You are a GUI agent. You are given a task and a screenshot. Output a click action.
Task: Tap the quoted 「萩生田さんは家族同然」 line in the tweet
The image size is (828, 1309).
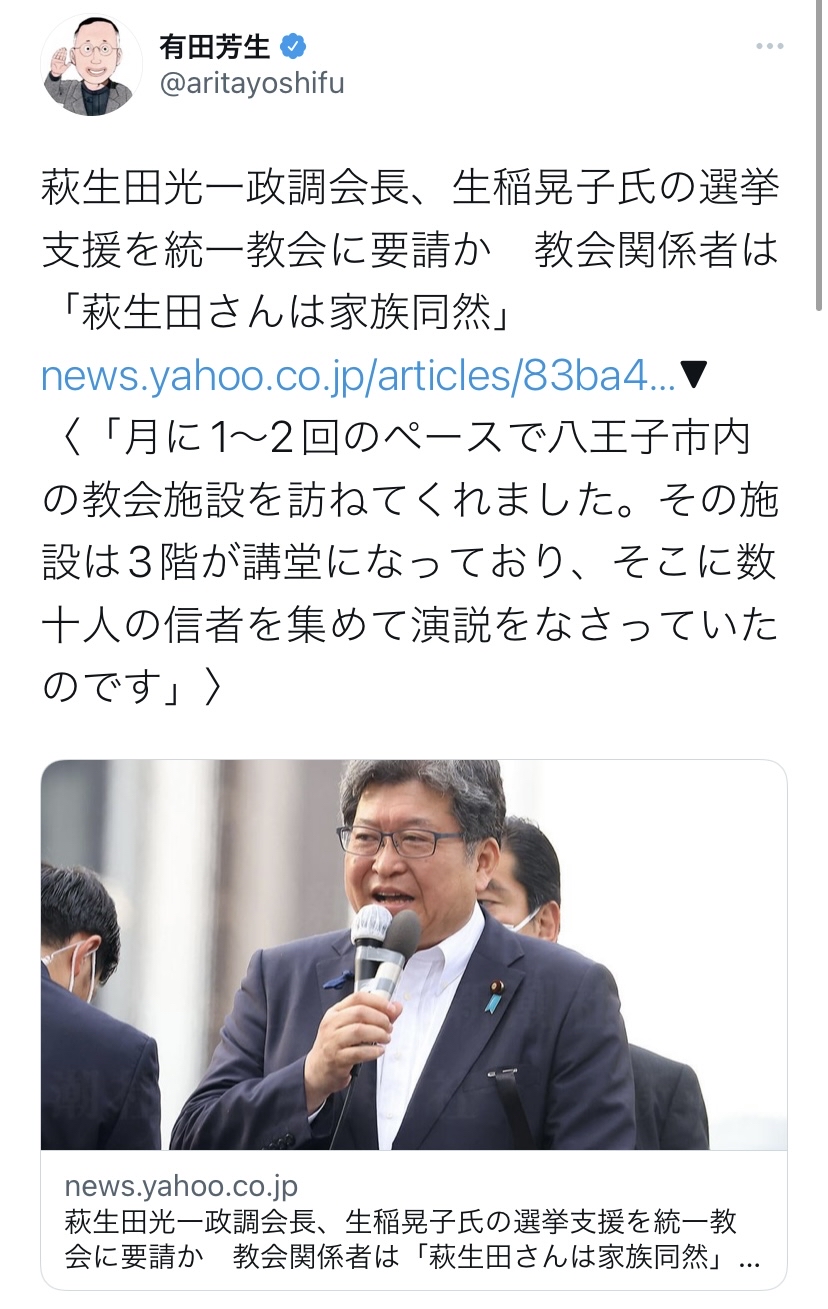coord(278,316)
